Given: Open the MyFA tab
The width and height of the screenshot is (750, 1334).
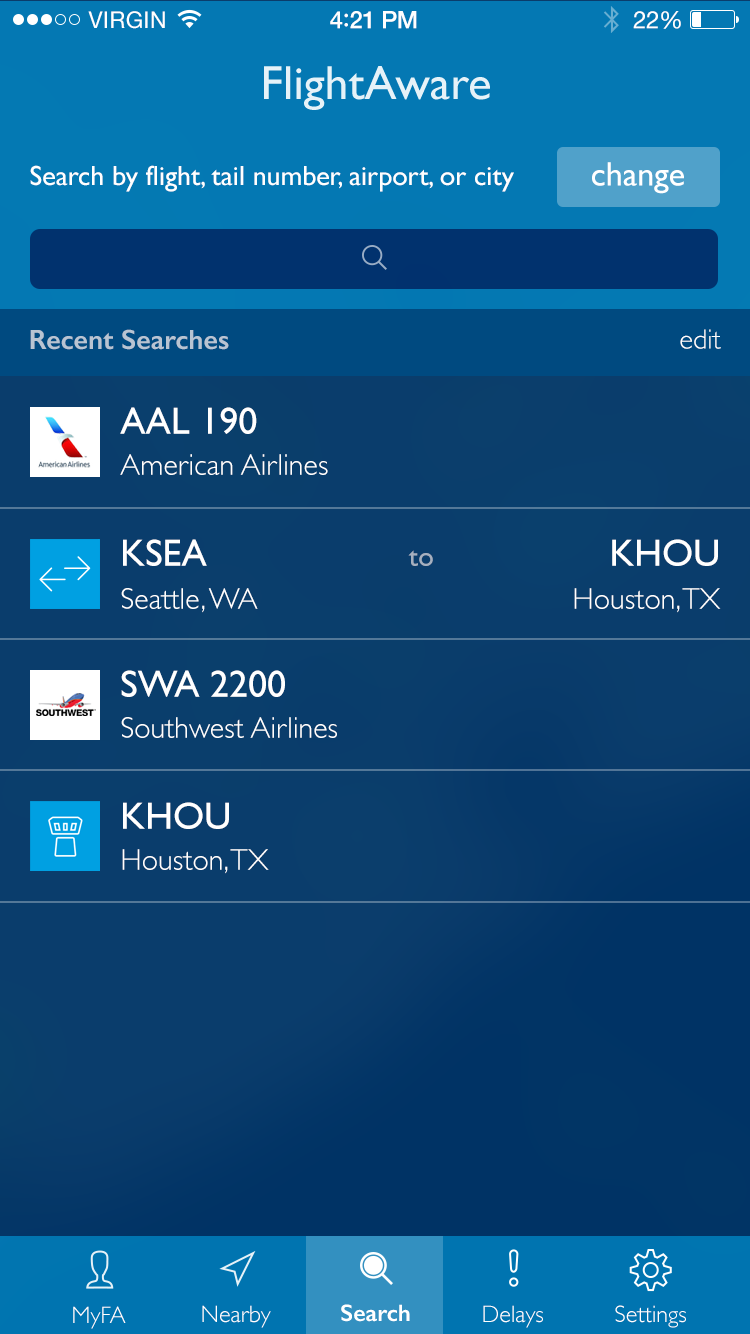Looking at the screenshot, I should tap(98, 1285).
